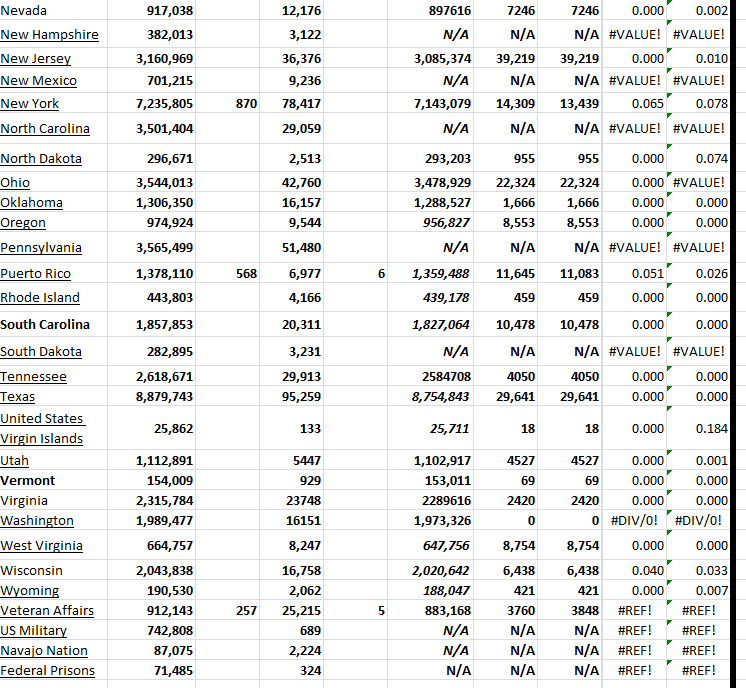Select cell with value 95,259

291,397
